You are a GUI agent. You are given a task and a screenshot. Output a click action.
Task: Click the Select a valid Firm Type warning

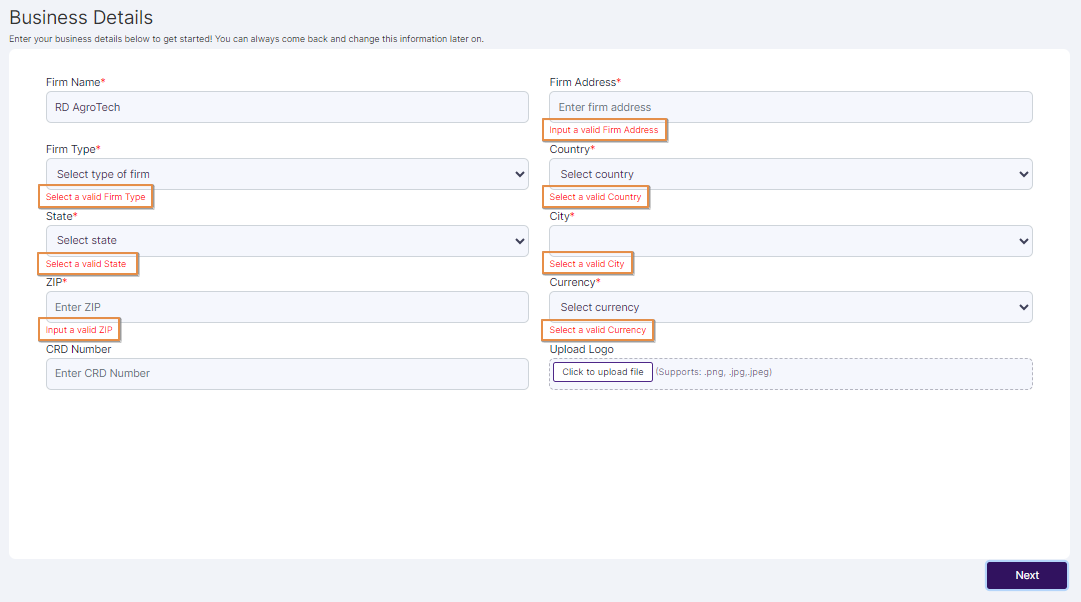[x=95, y=196]
